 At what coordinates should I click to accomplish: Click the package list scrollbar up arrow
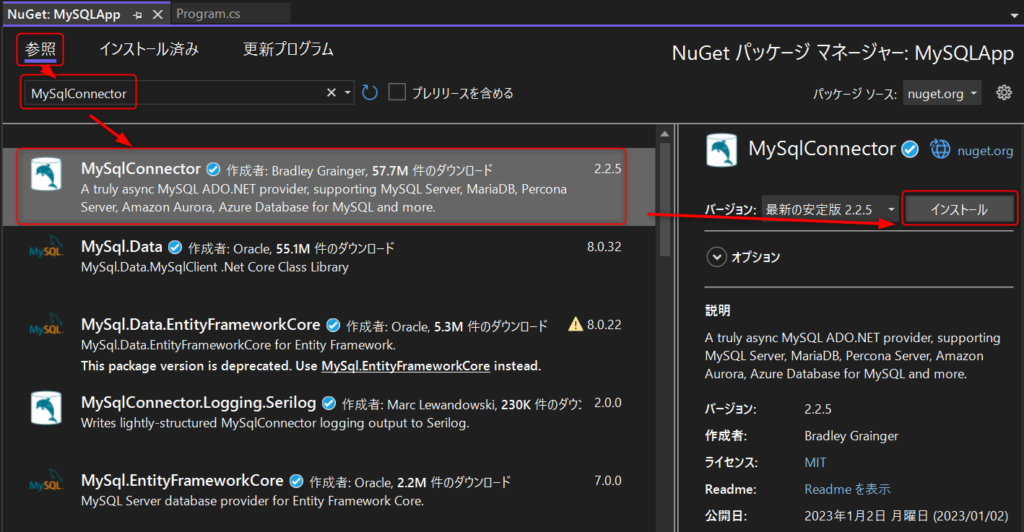(665, 134)
